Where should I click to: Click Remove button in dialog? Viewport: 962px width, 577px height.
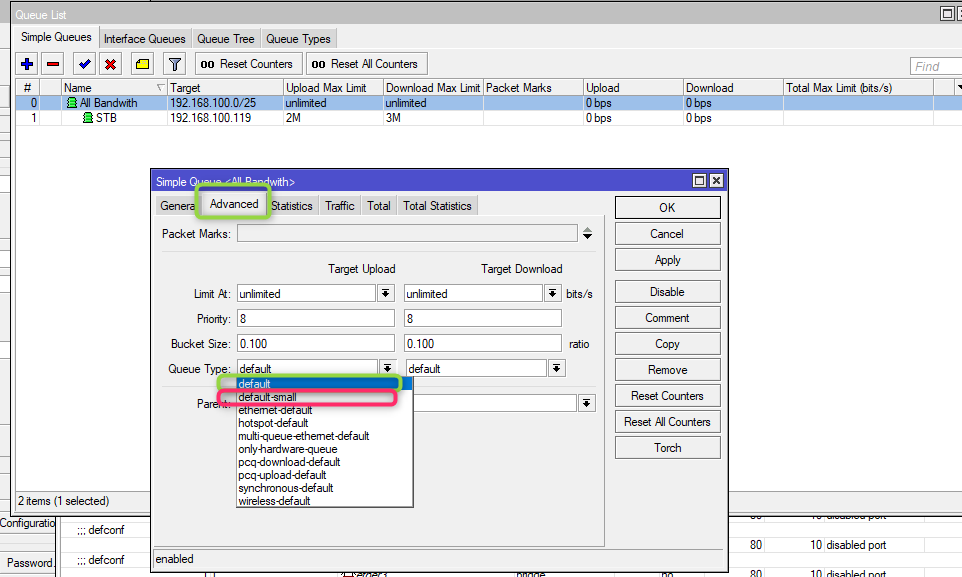(668, 370)
